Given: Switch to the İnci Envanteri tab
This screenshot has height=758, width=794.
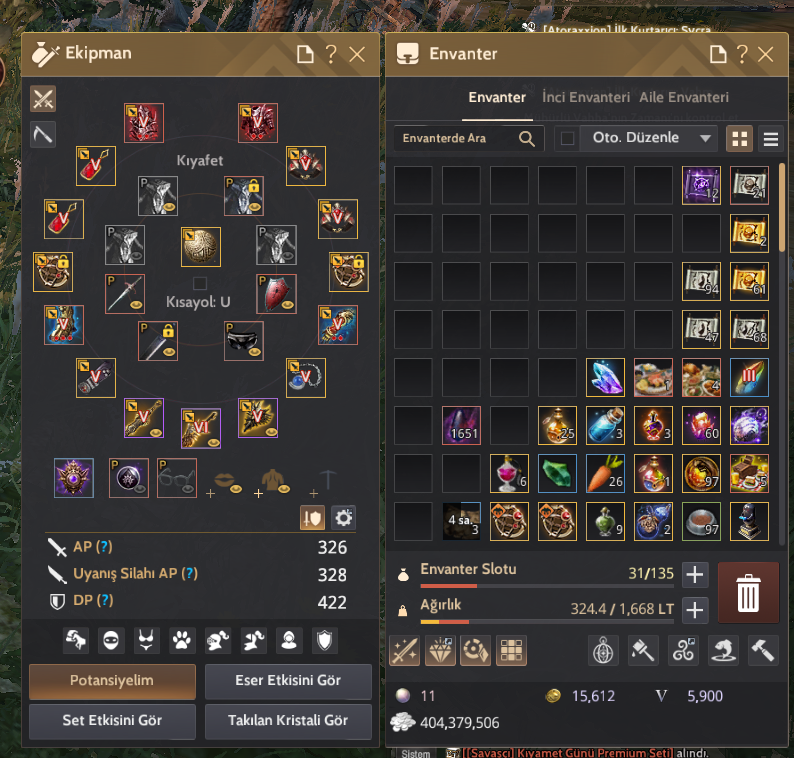Looking at the screenshot, I should coord(586,97).
